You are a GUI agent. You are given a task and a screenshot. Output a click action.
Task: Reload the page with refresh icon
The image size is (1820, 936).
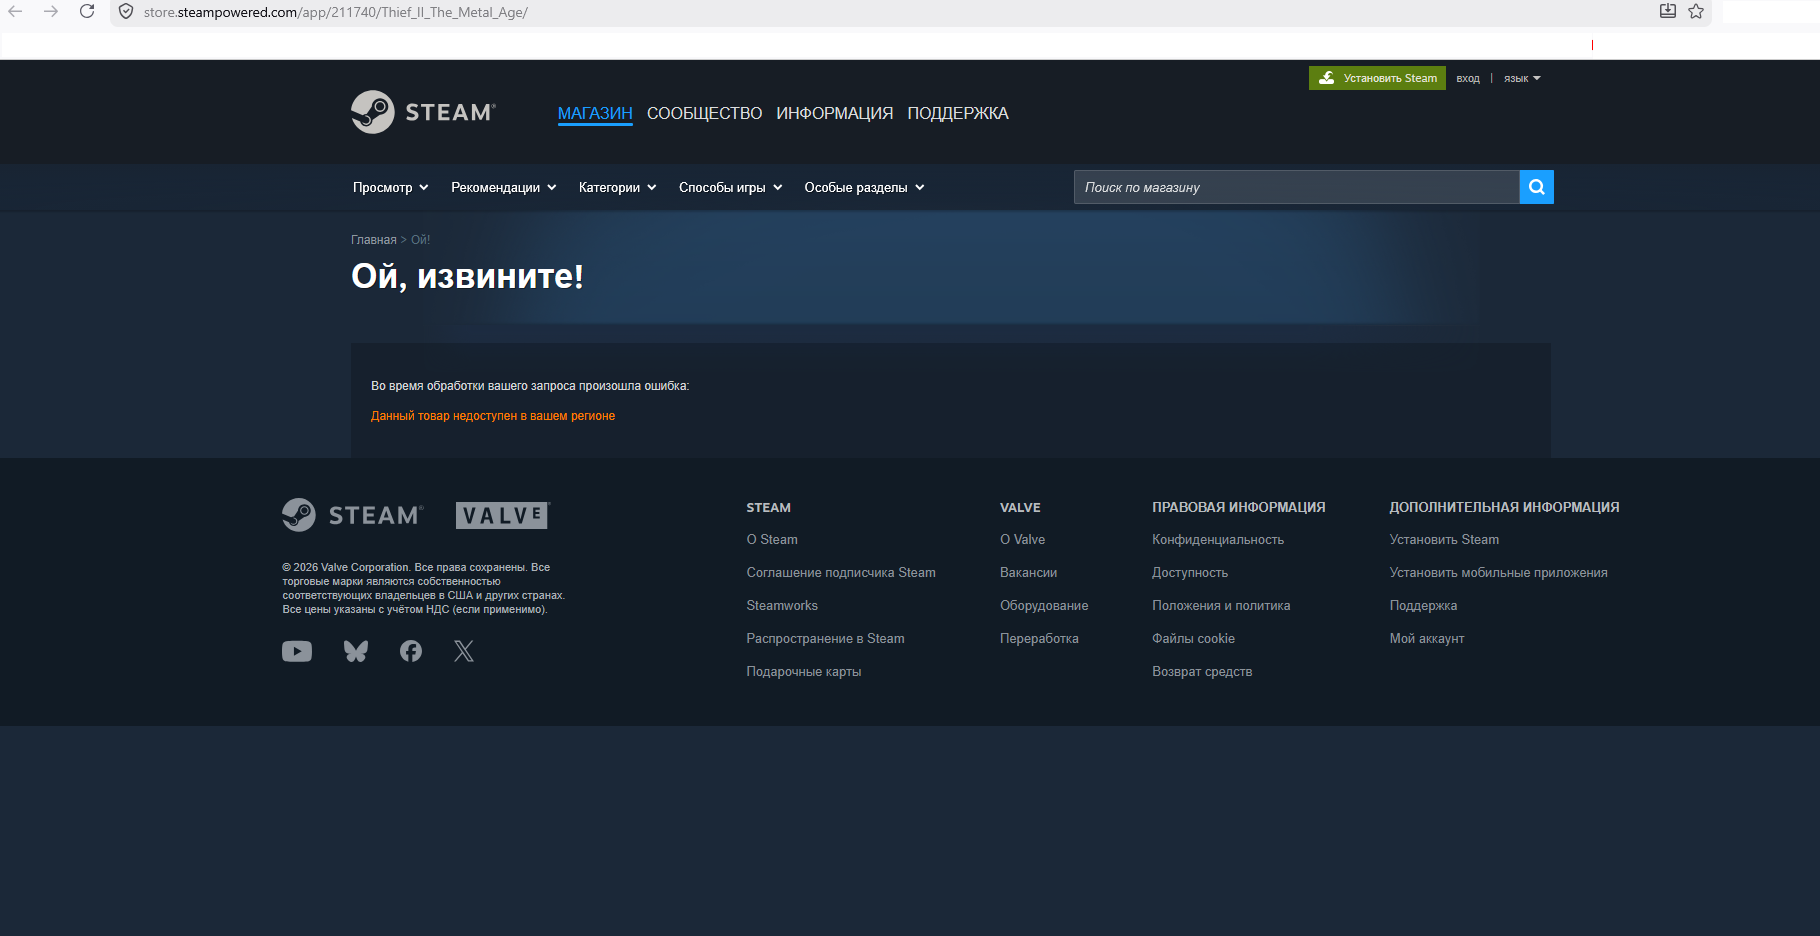[87, 12]
